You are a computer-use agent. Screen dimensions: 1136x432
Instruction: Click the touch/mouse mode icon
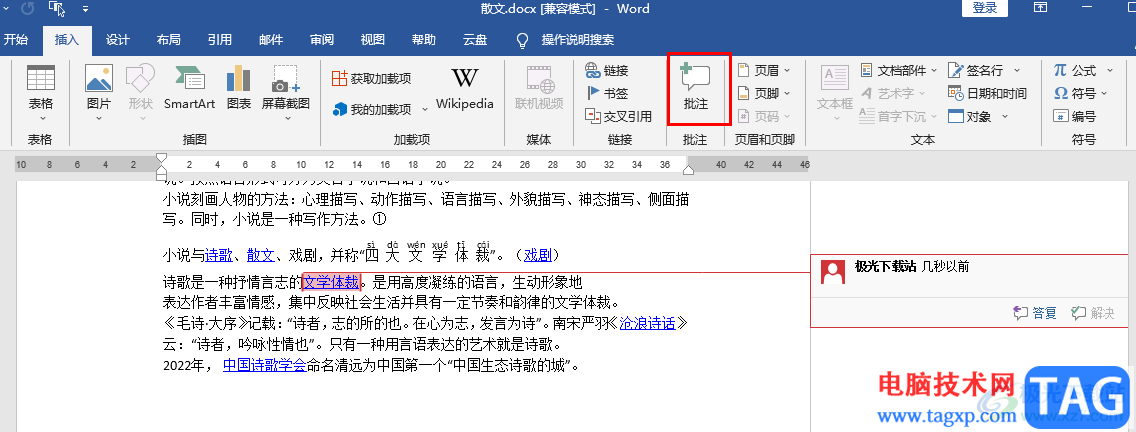(x=56, y=9)
